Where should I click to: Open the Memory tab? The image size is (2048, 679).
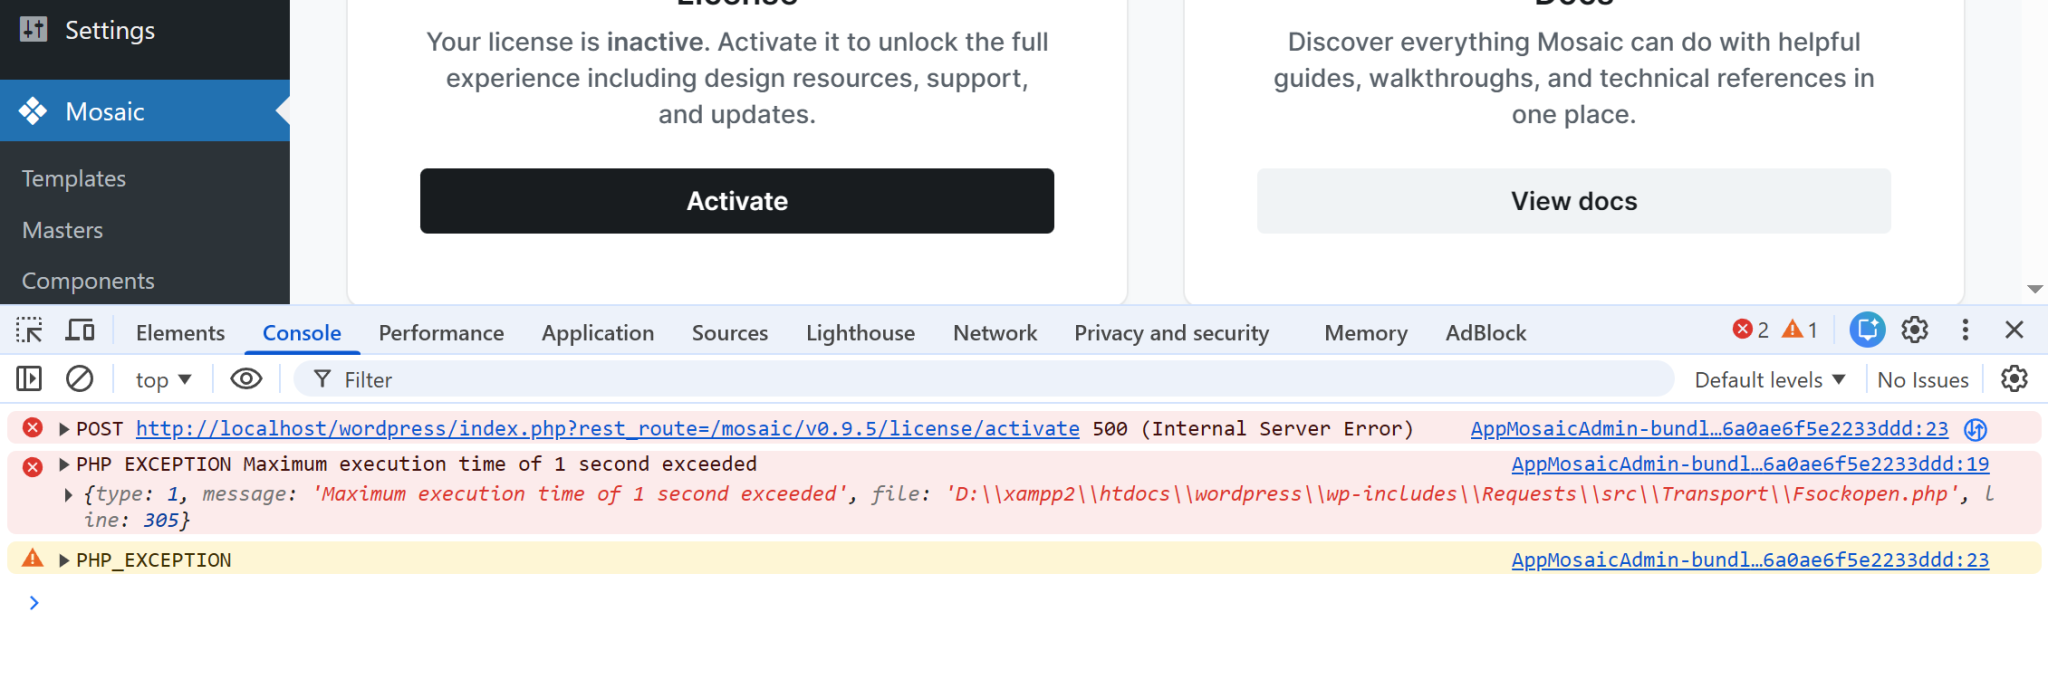click(1366, 333)
